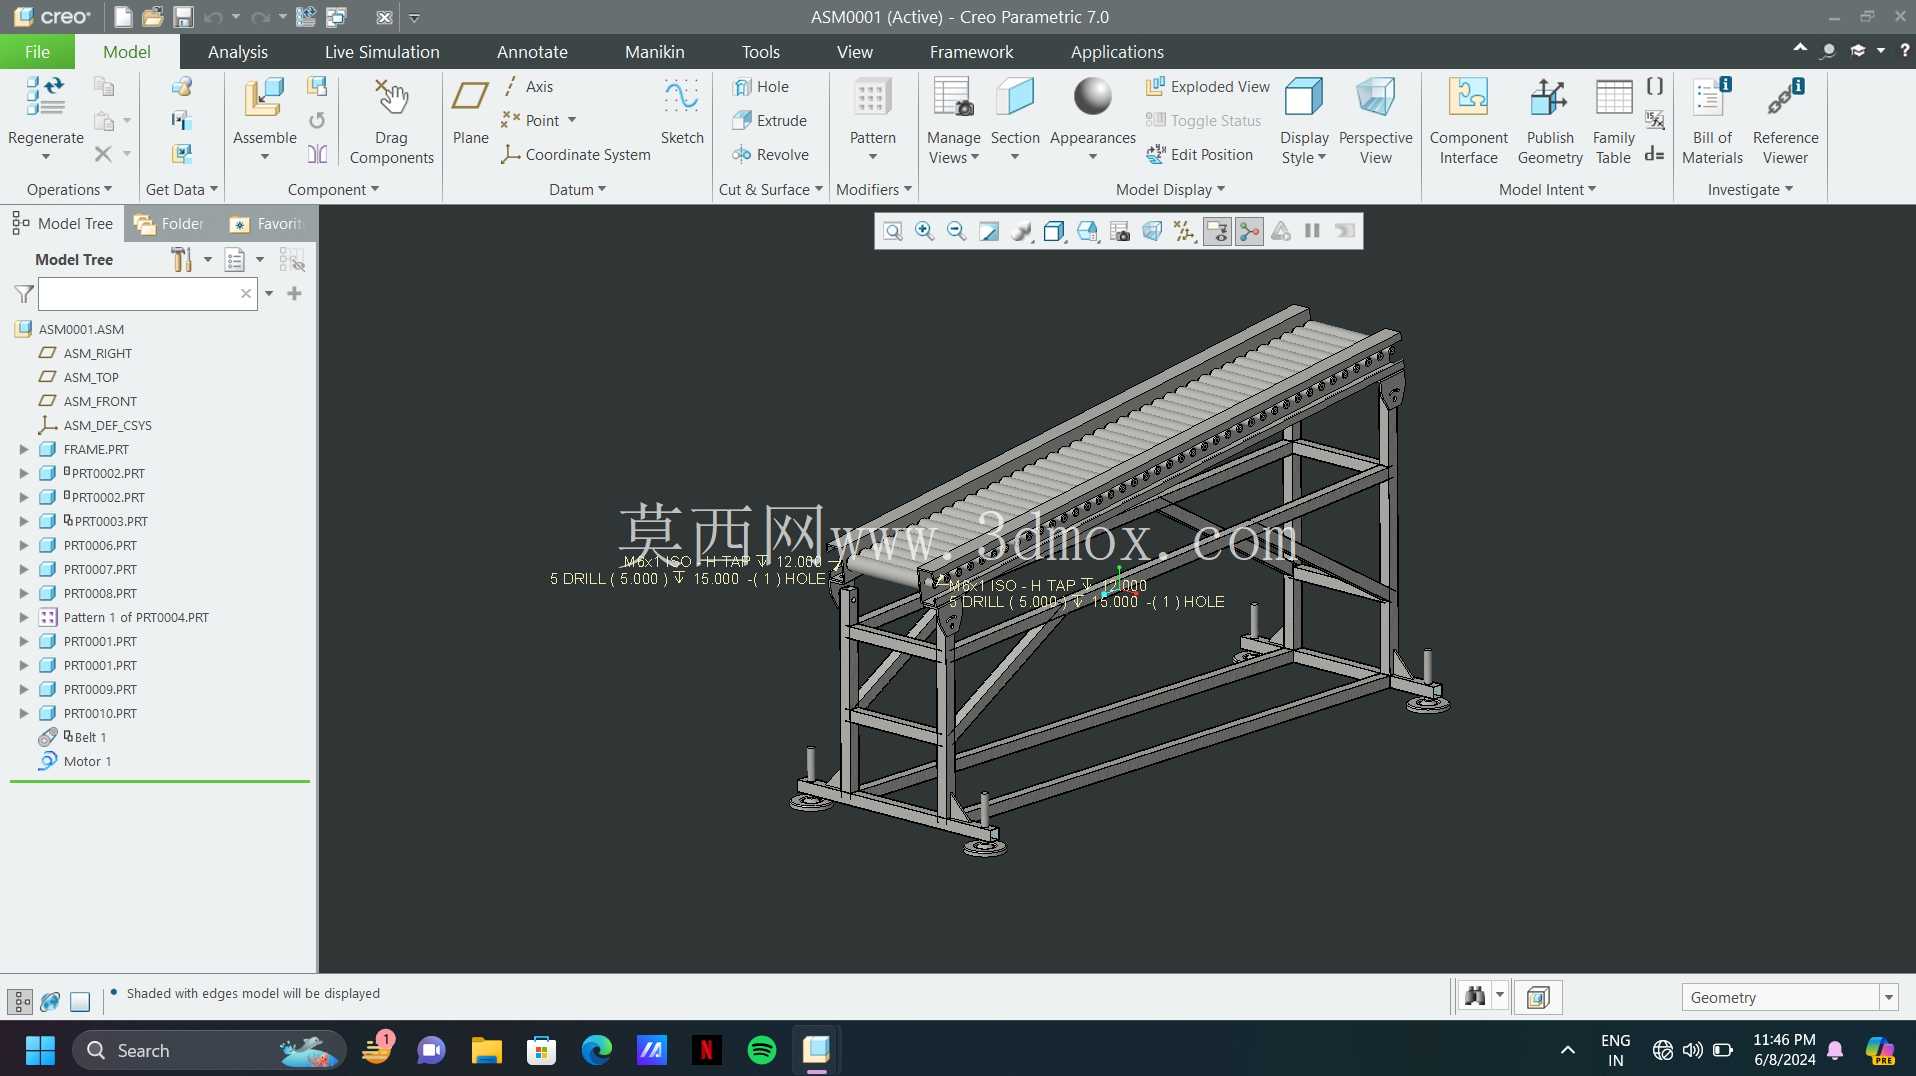Click the Appearances sphere icon
The image size is (1916, 1076).
tap(1092, 97)
